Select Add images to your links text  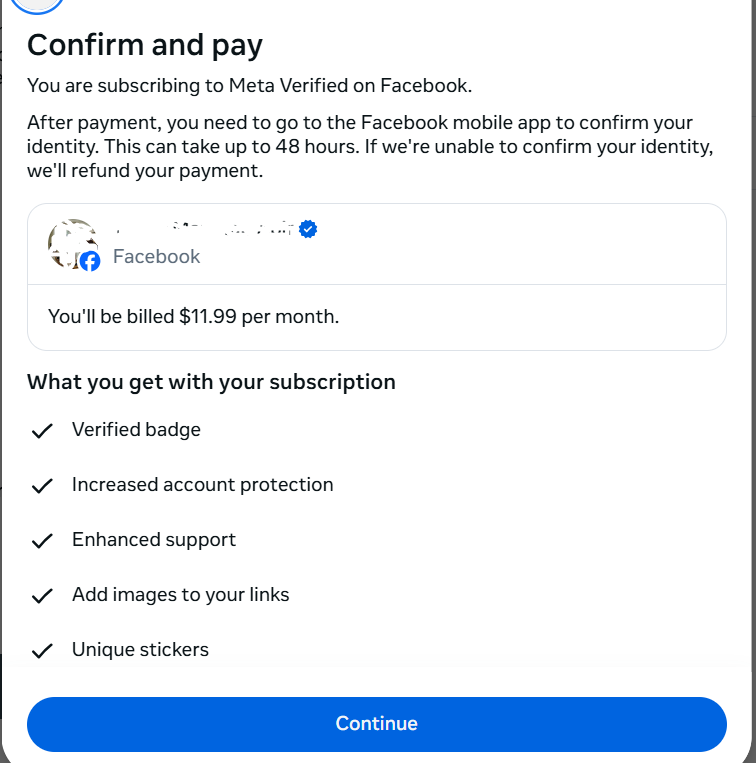[180, 595]
